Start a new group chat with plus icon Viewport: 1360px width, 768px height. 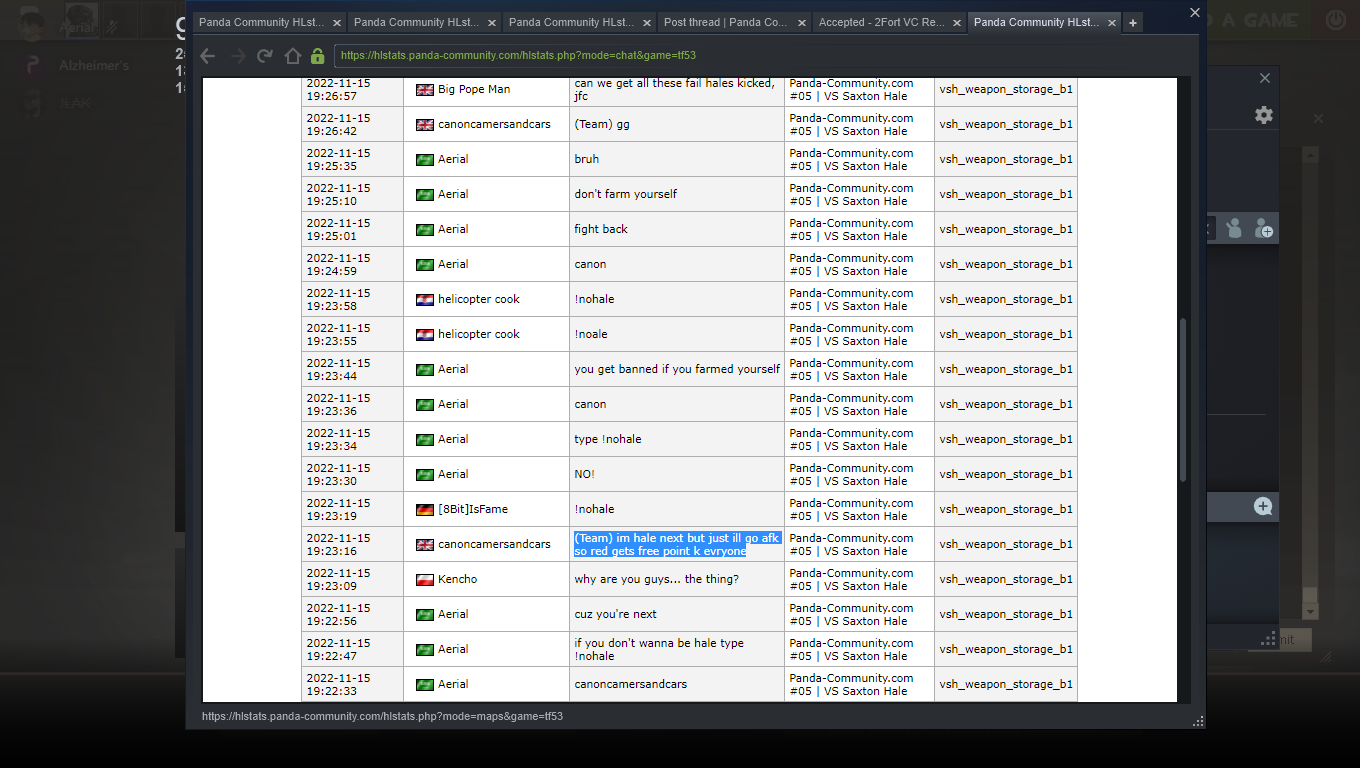(1263, 506)
